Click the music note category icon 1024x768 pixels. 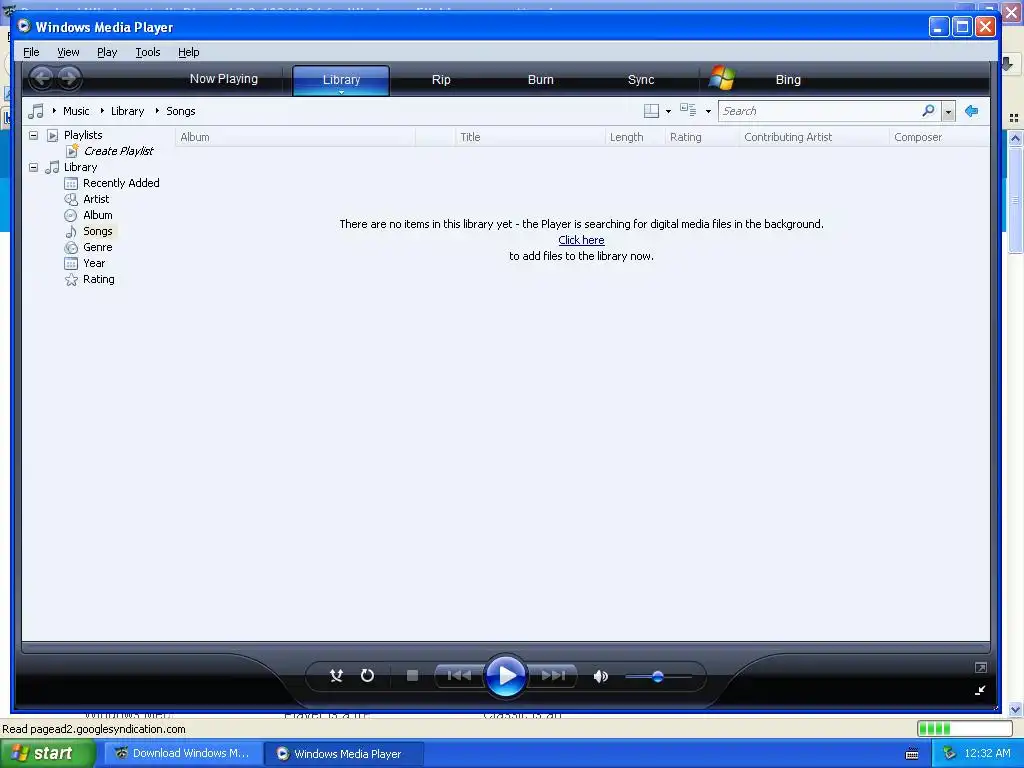point(36,111)
